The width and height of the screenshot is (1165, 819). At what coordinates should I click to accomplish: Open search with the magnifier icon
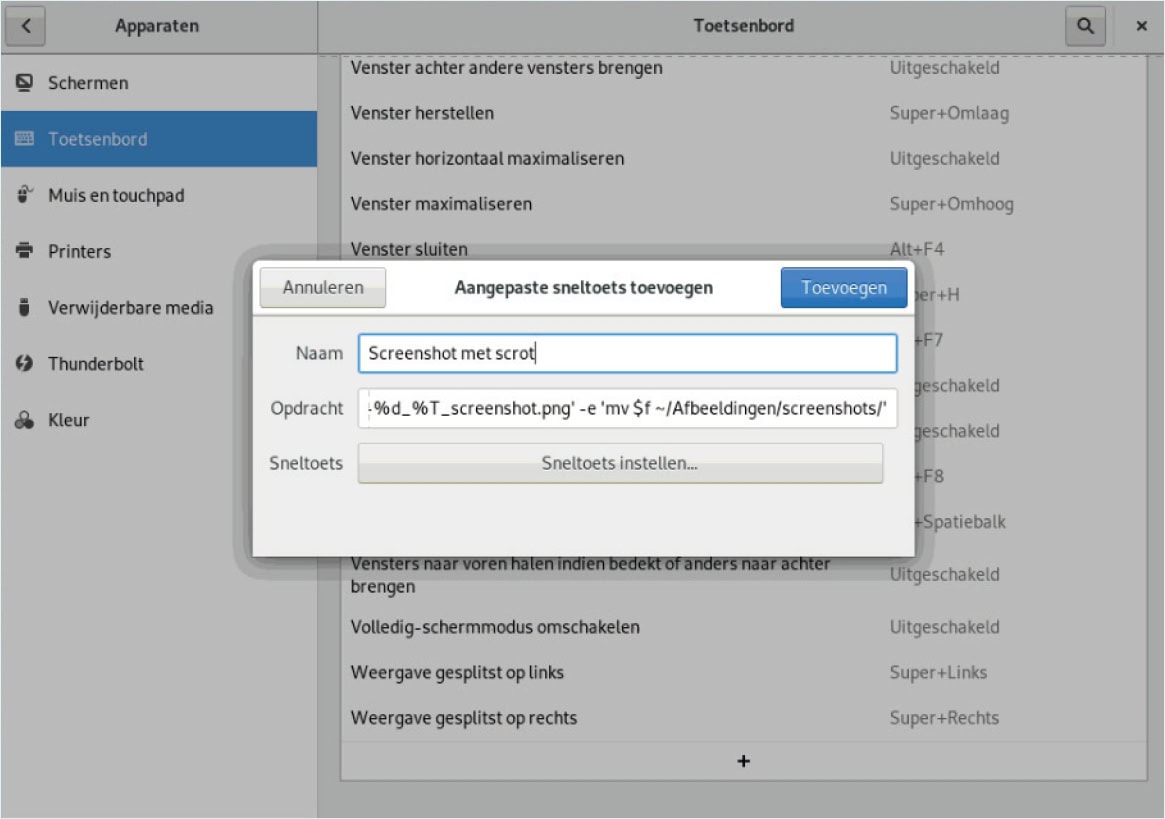pos(1084,26)
